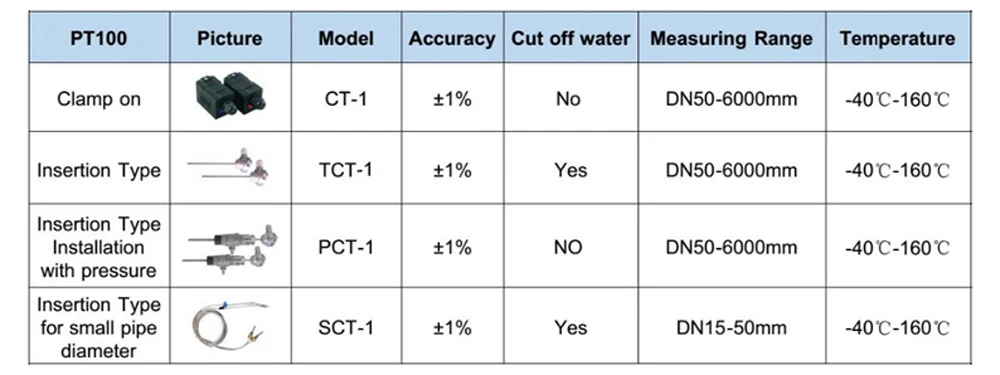Screen dimensions: 1000x375
Task: Click the Clamp on sensor picture
Action: (230, 98)
